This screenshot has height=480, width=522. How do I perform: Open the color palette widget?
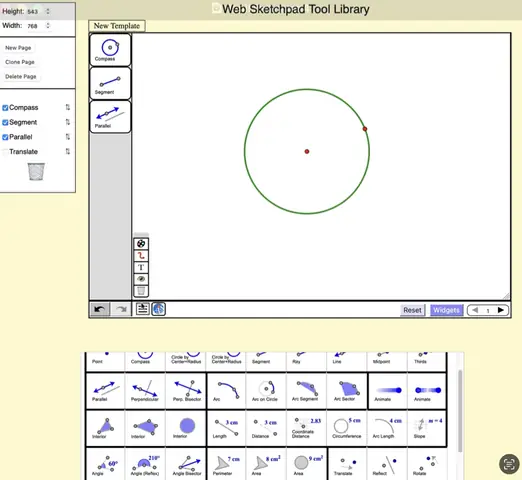[141, 244]
